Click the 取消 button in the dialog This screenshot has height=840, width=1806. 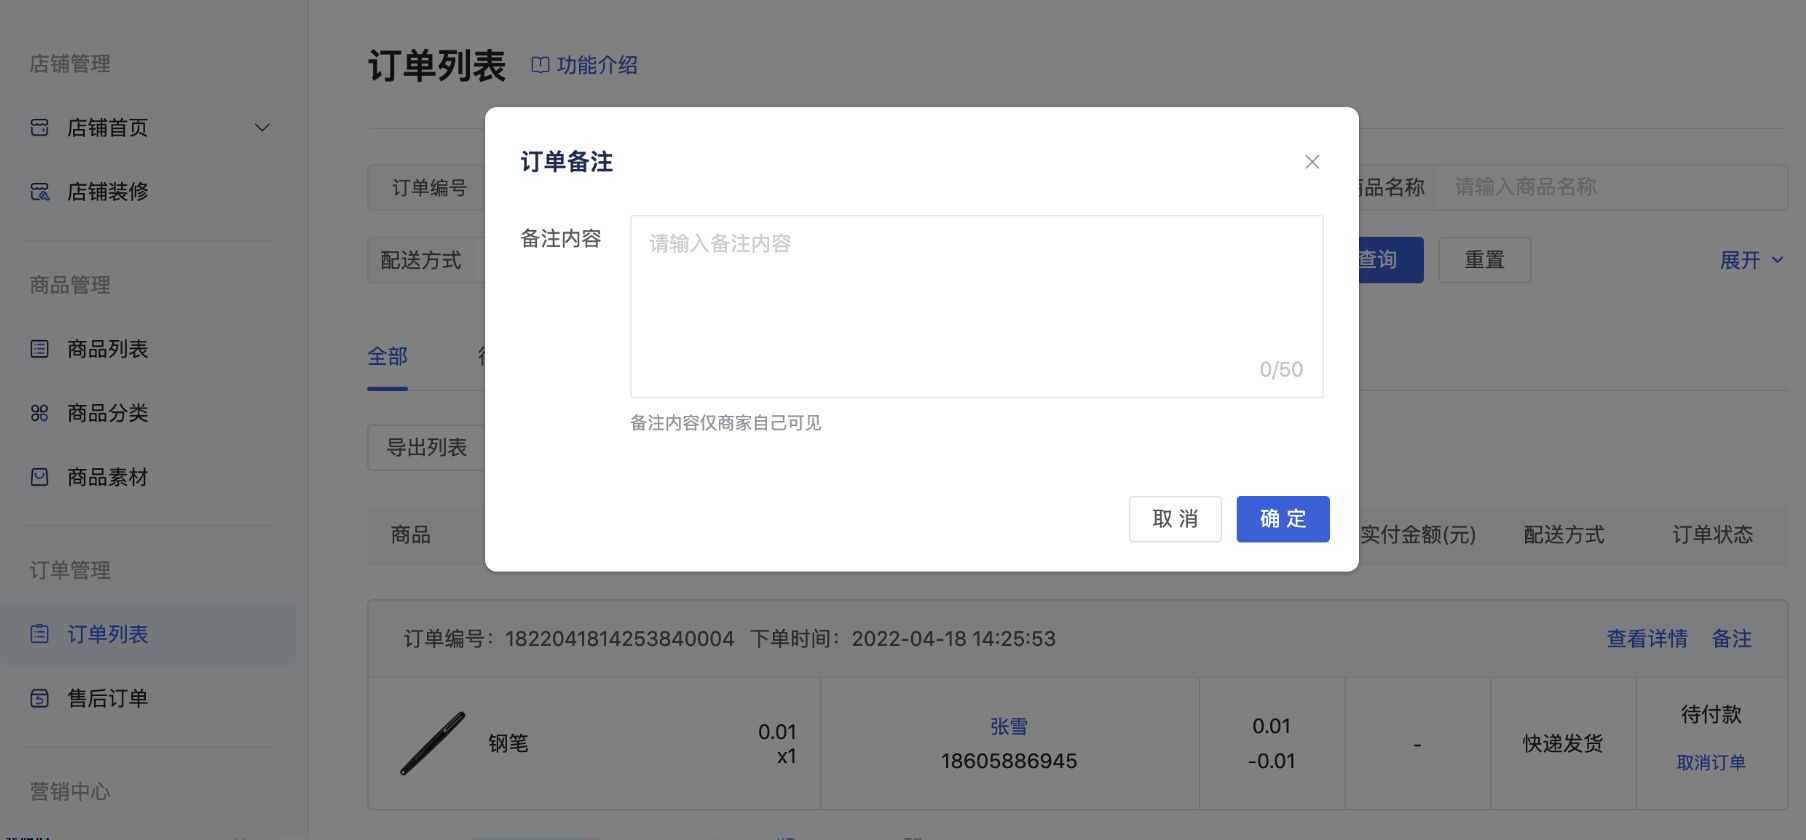pyautogui.click(x=1175, y=519)
